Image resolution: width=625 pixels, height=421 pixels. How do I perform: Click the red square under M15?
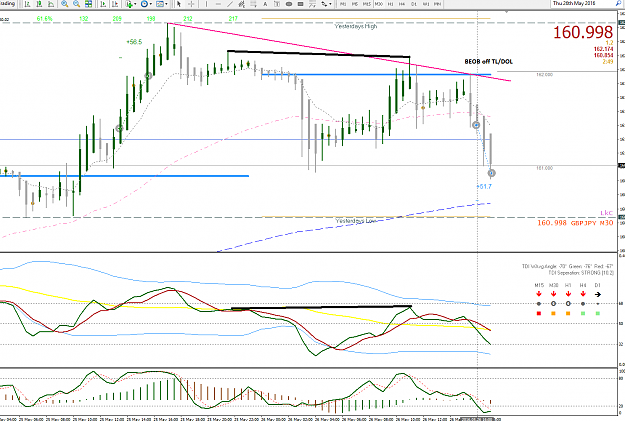(539, 313)
